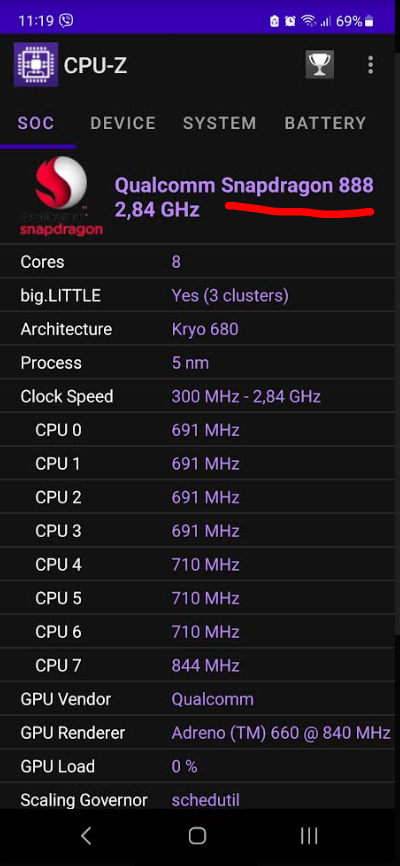400x866 pixels.
Task: Select the Architecture Kryo 680 row
Action: click(200, 329)
